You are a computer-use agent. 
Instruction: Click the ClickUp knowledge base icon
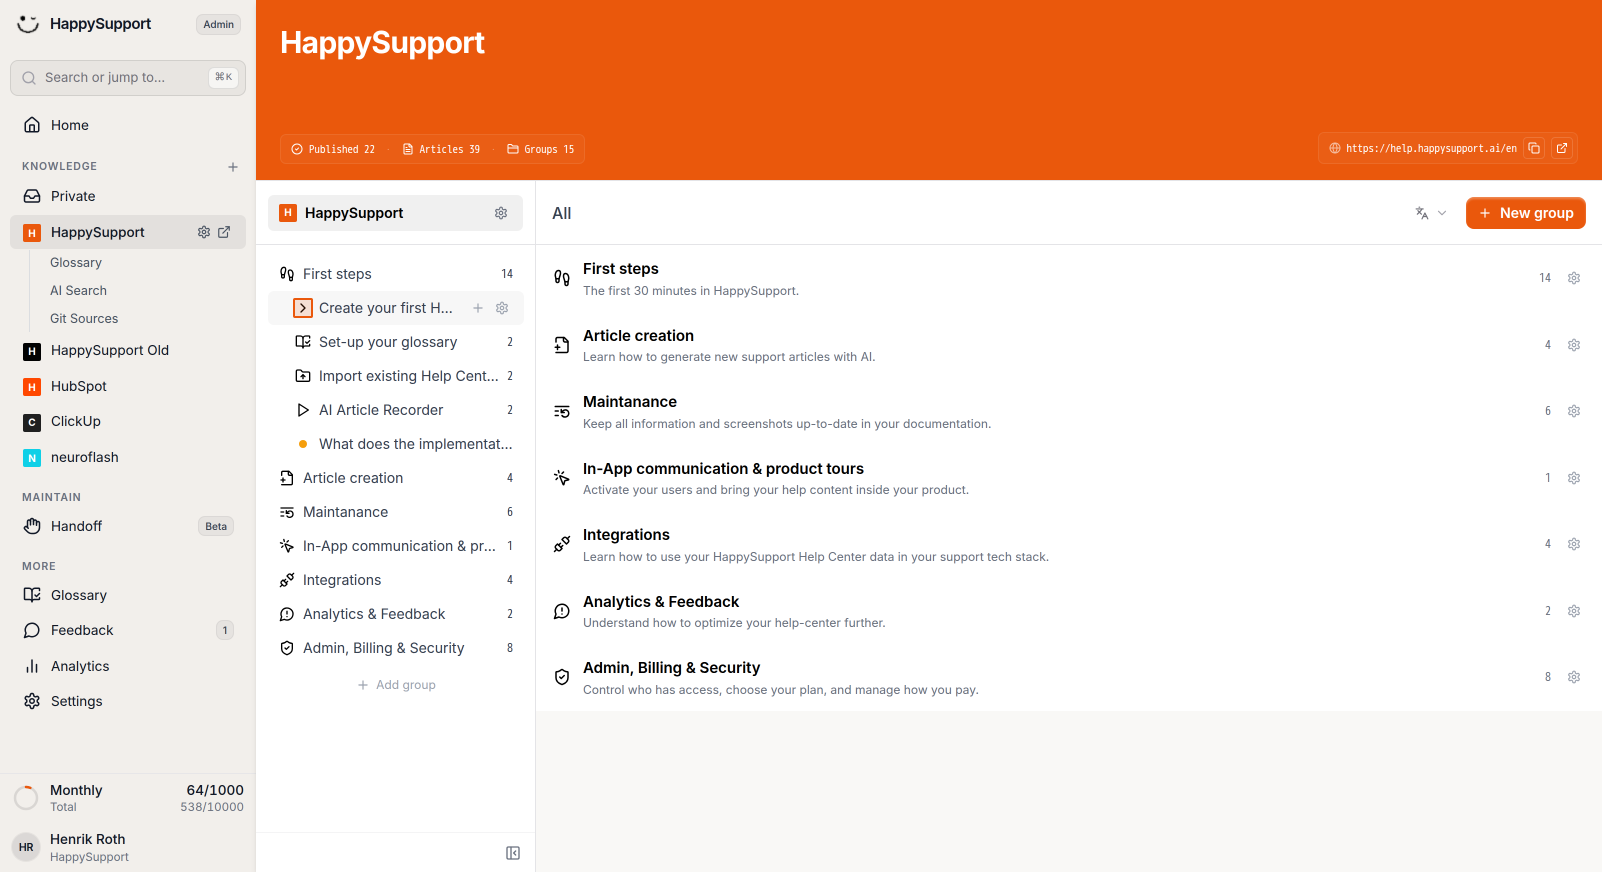coord(32,422)
